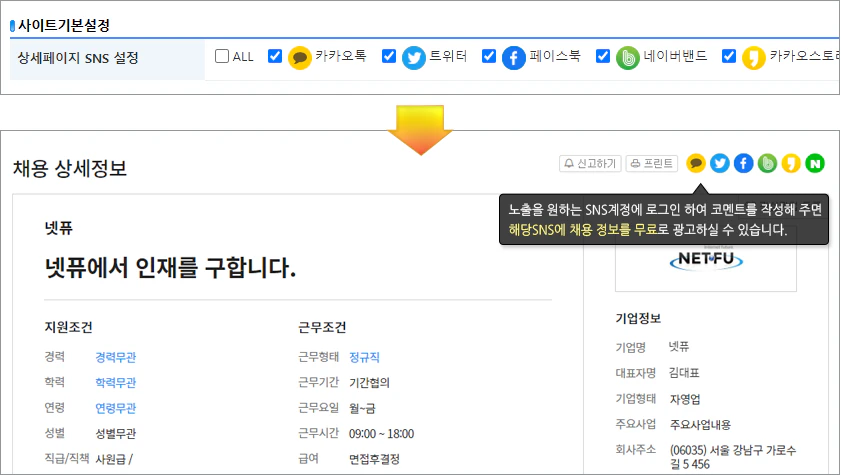841x475 pixels.
Task: Click the 기간협의 work period value
Action: 370,382
